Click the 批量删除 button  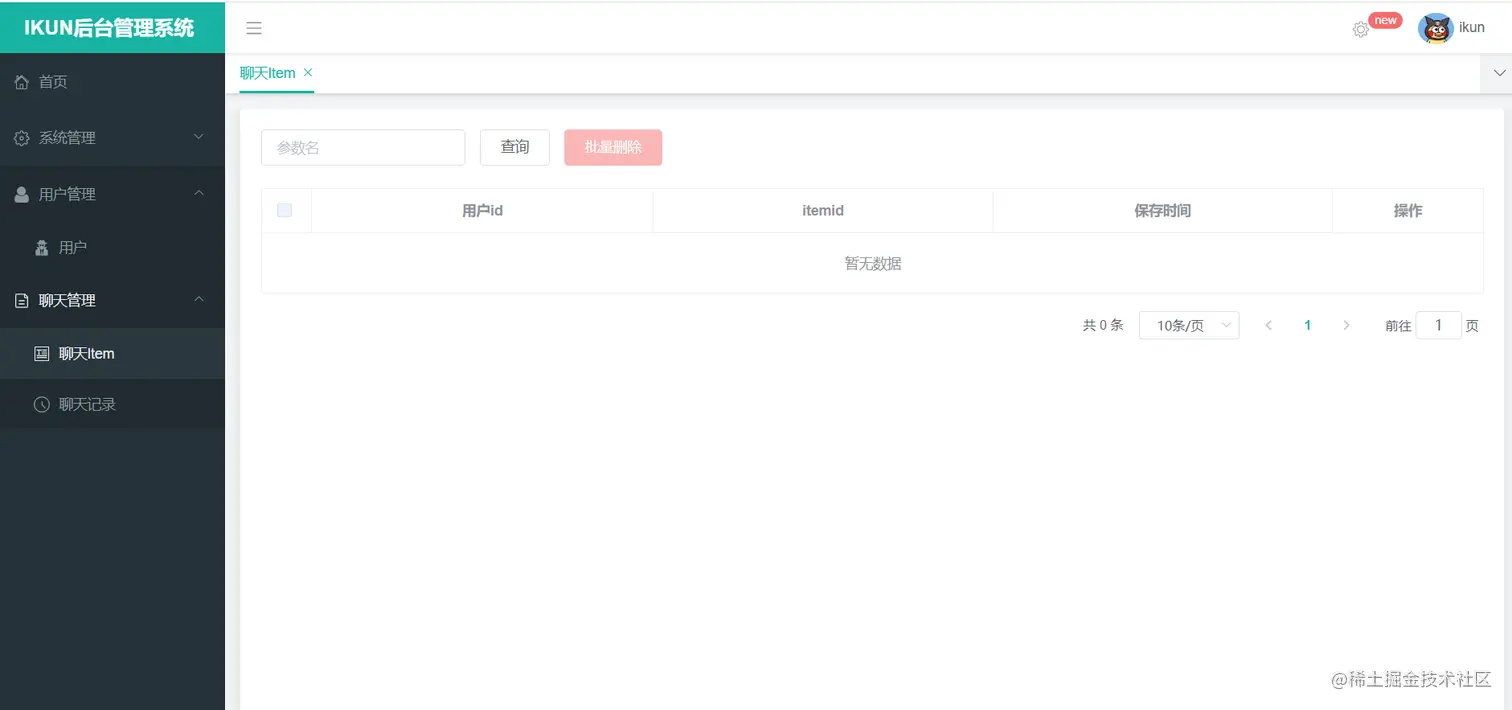click(x=613, y=147)
